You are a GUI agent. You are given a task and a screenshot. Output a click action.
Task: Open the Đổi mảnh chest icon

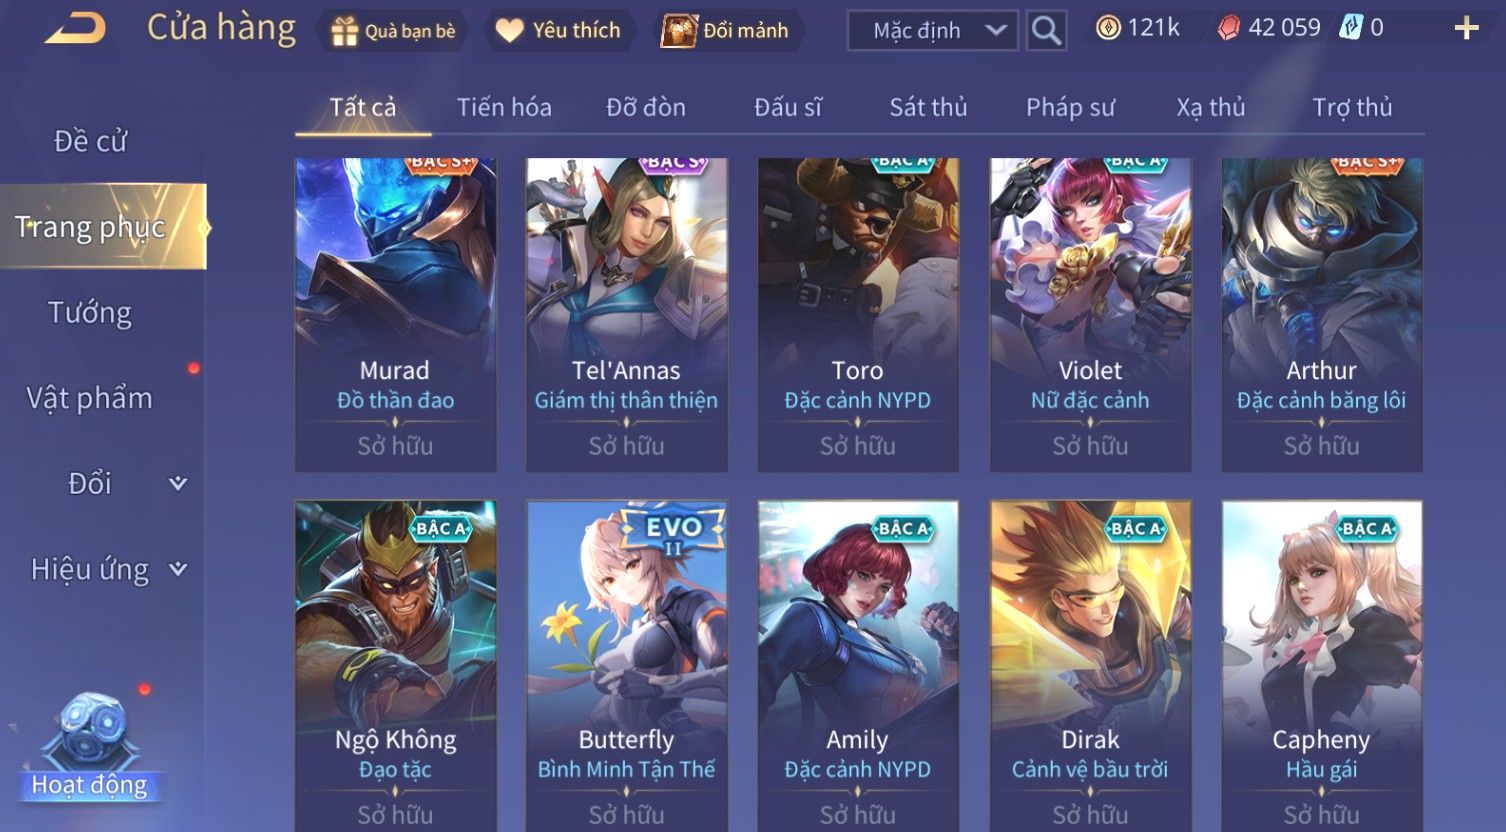coord(679,31)
